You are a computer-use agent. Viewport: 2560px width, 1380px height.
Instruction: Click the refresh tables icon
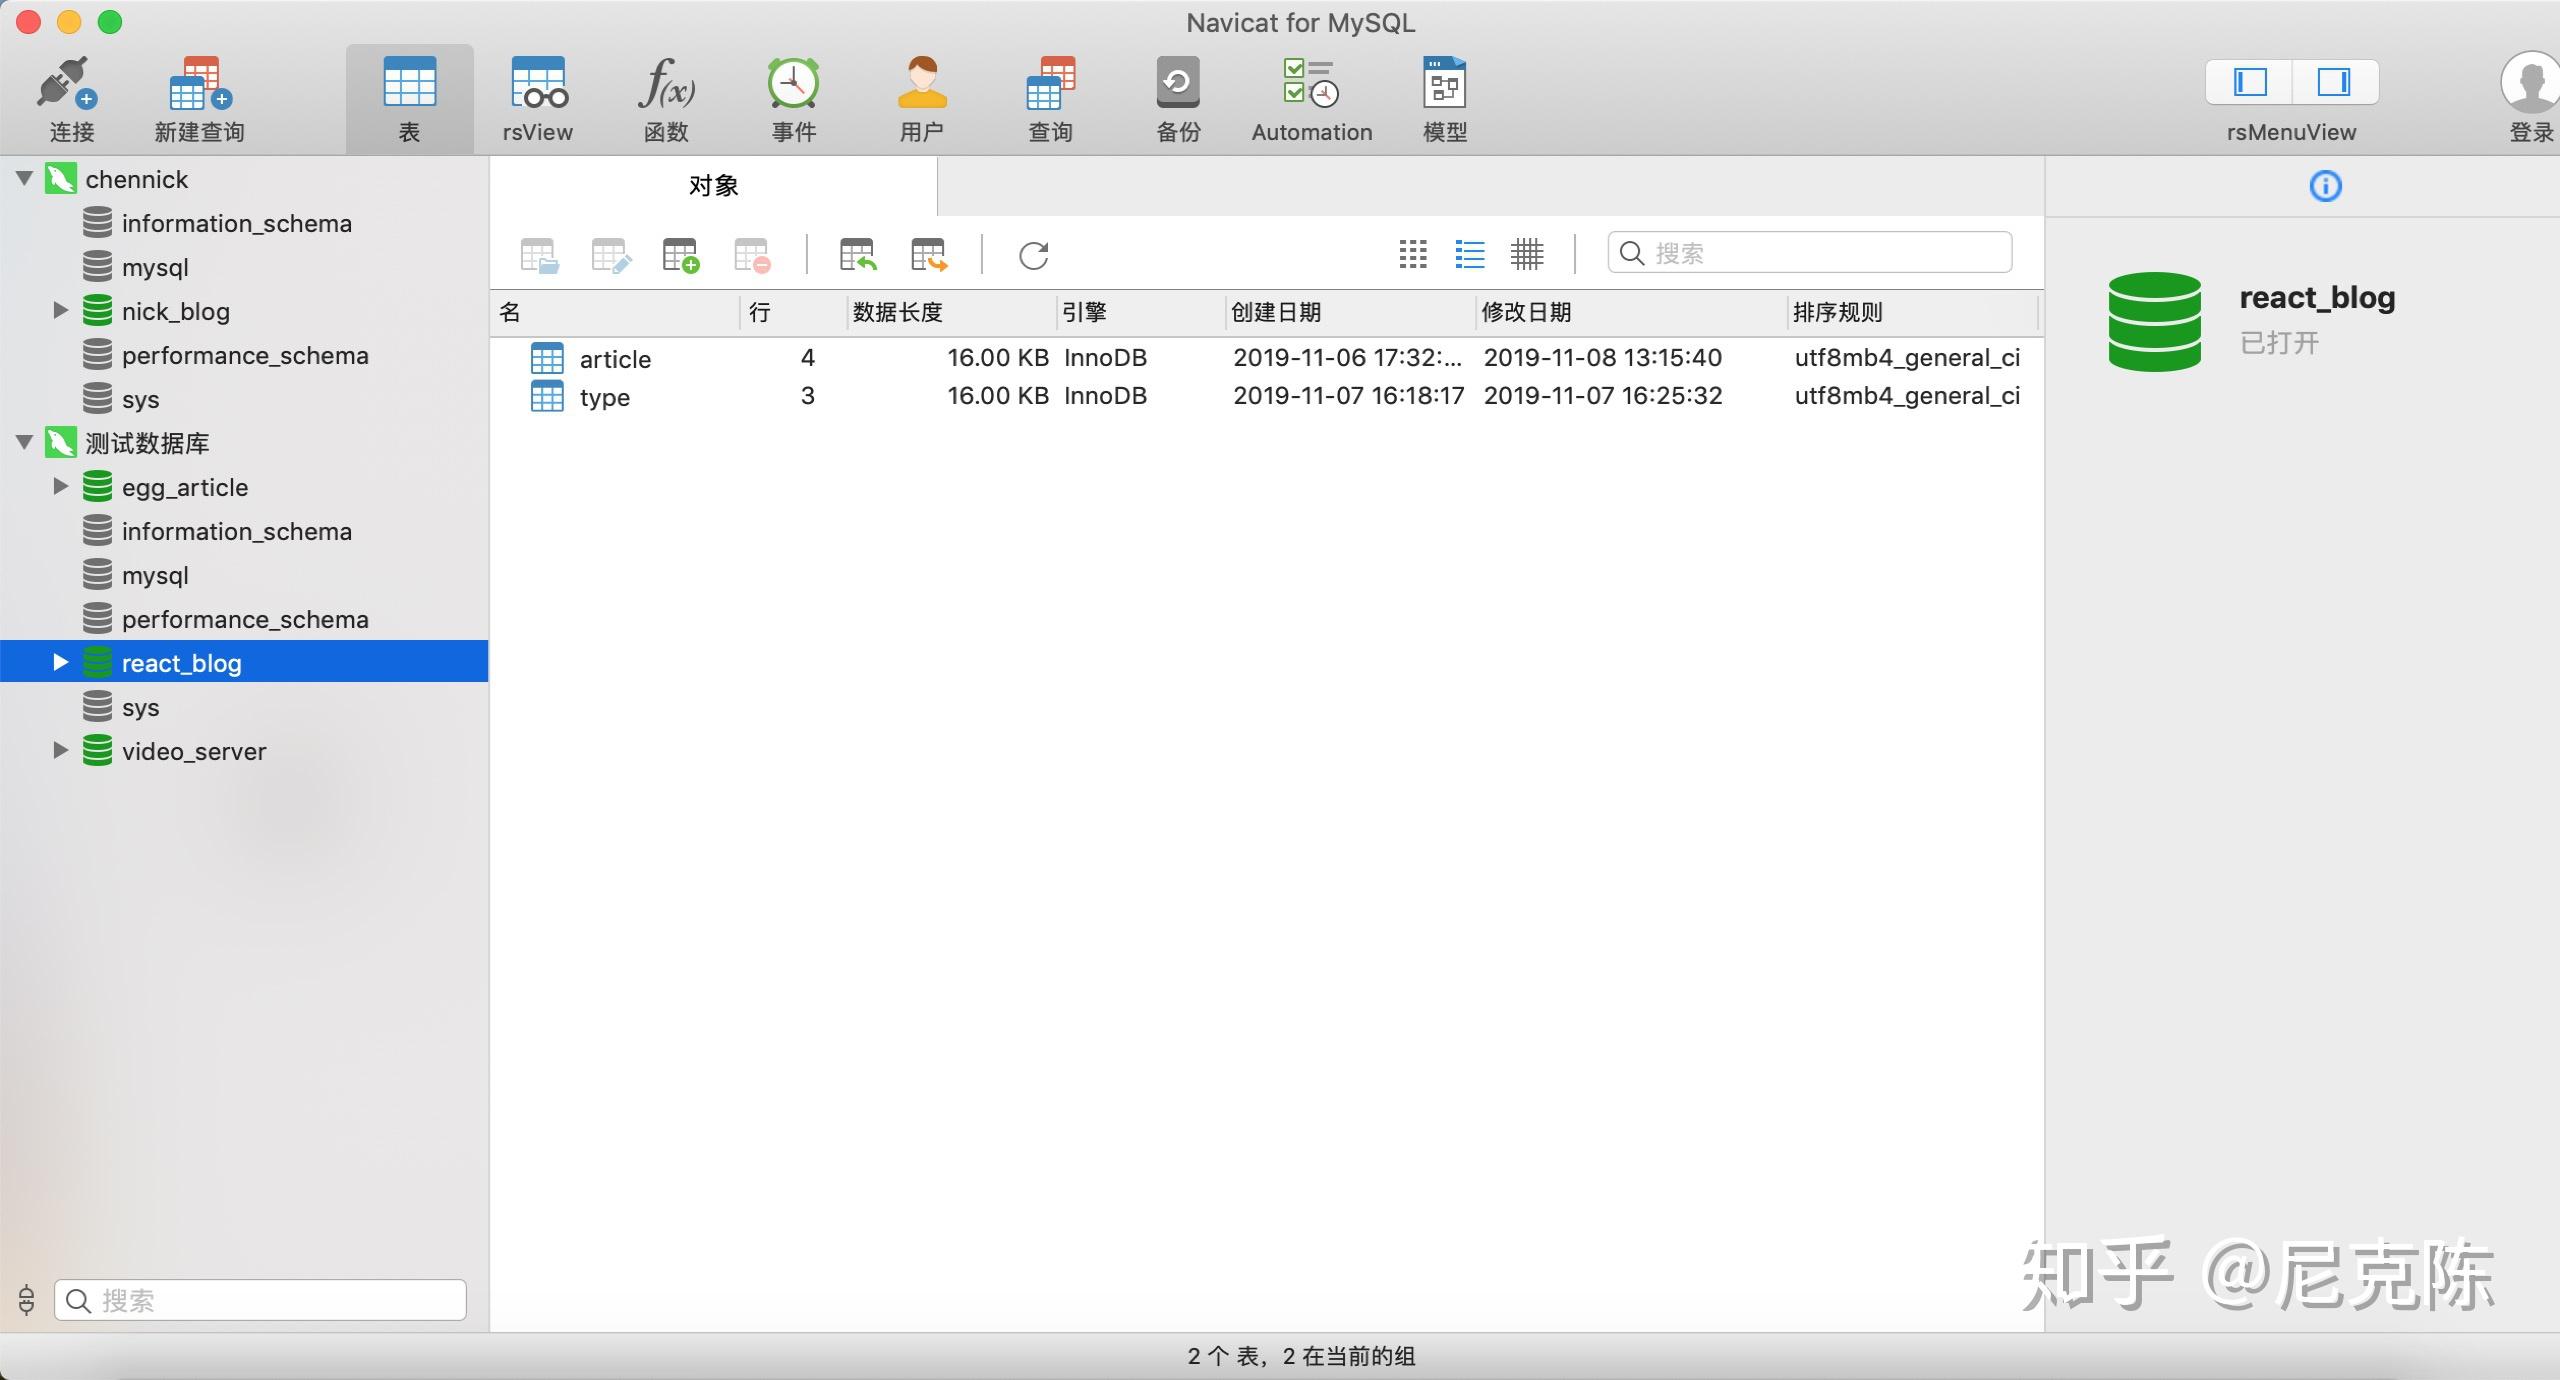click(1034, 255)
